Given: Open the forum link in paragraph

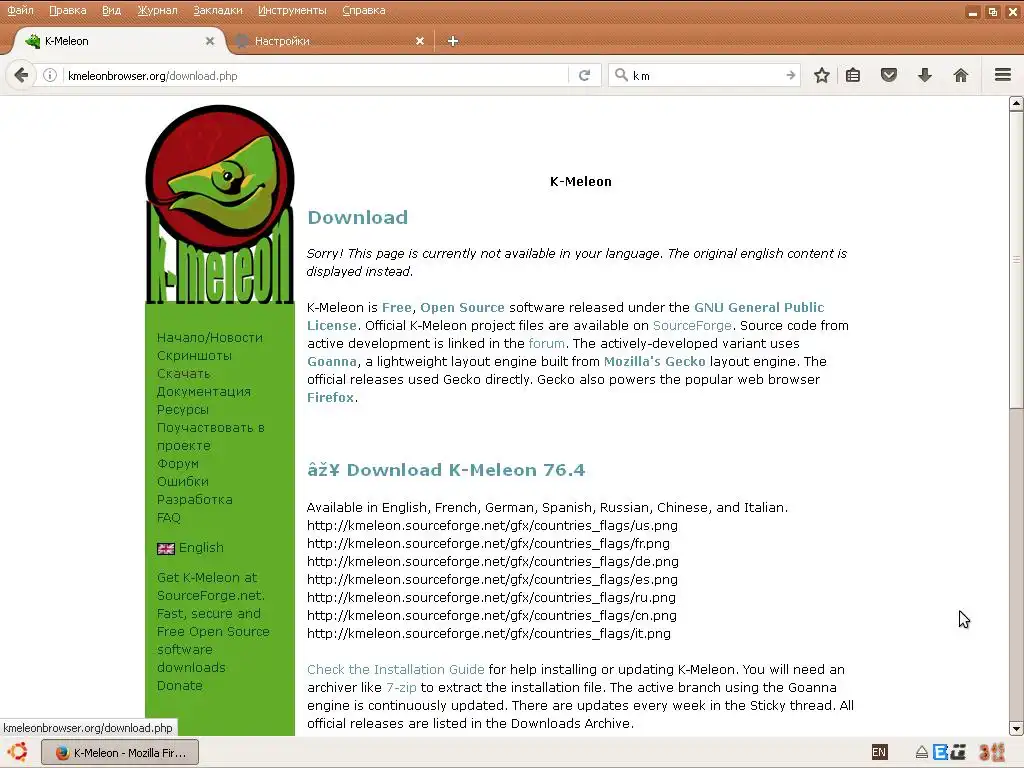Looking at the screenshot, I should [x=547, y=344].
